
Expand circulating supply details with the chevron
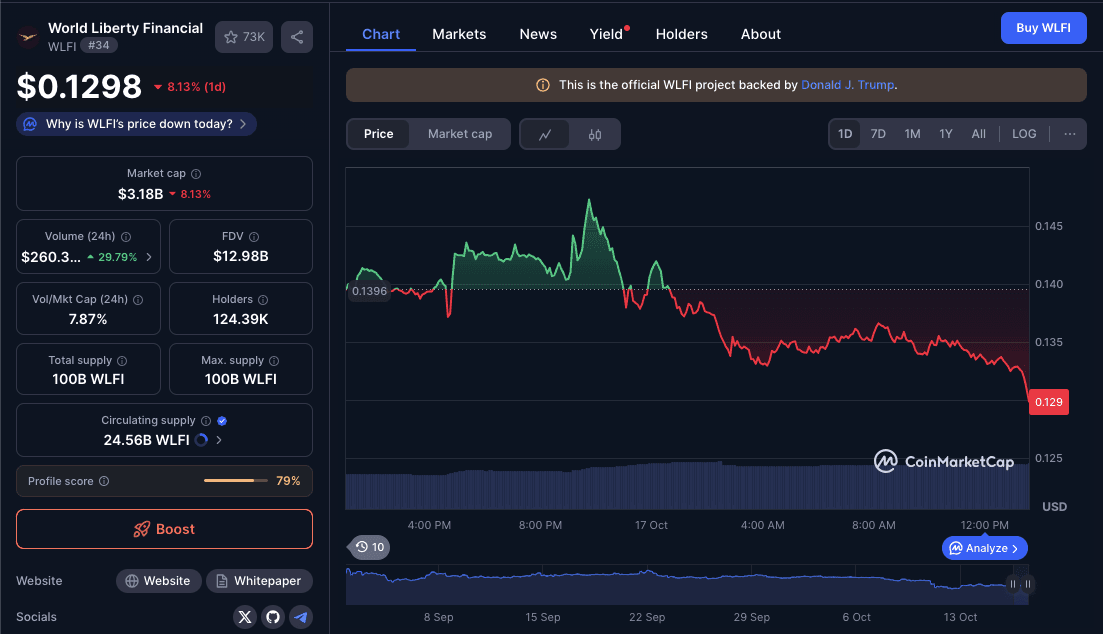tap(222, 440)
